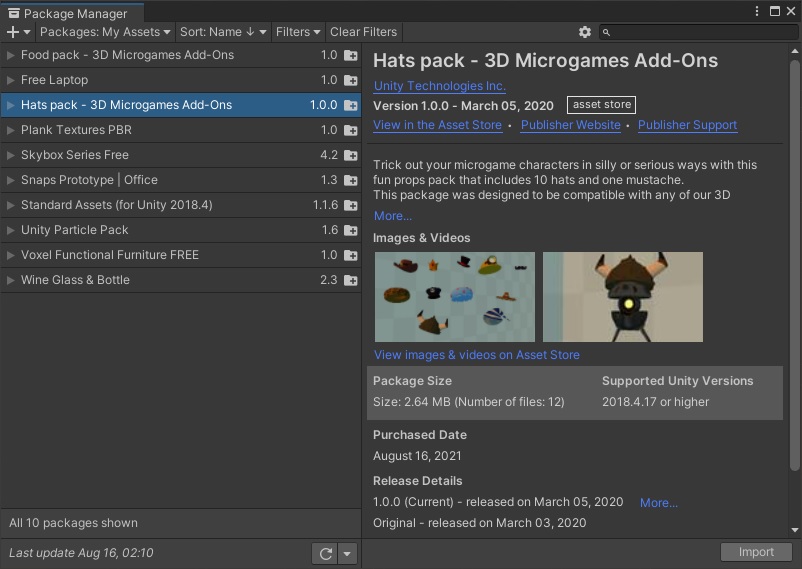Select Food pack - 3D Microgames Add-Ons
This screenshot has width=802, height=569.
point(181,55)
